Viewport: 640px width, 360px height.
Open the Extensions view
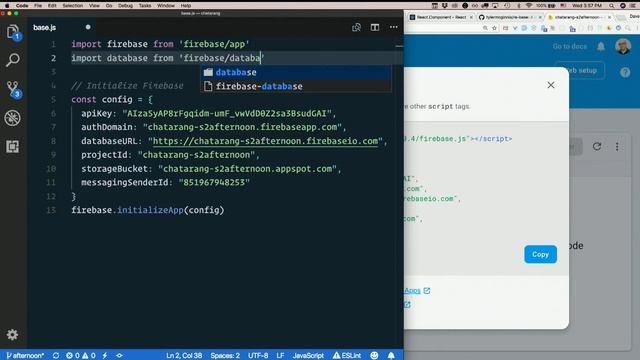[x=13, y=147]
